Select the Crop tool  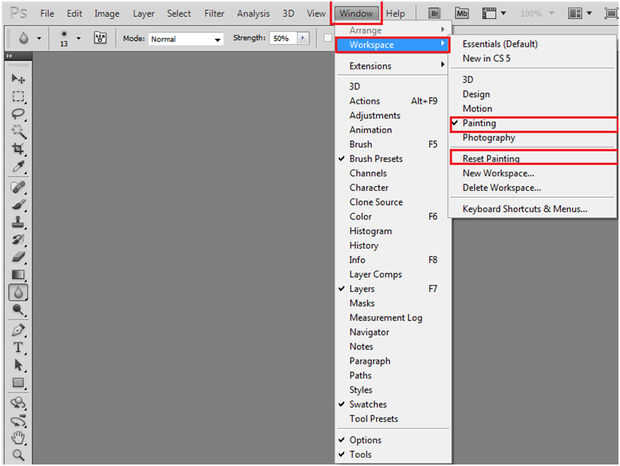tap(18, 149)
